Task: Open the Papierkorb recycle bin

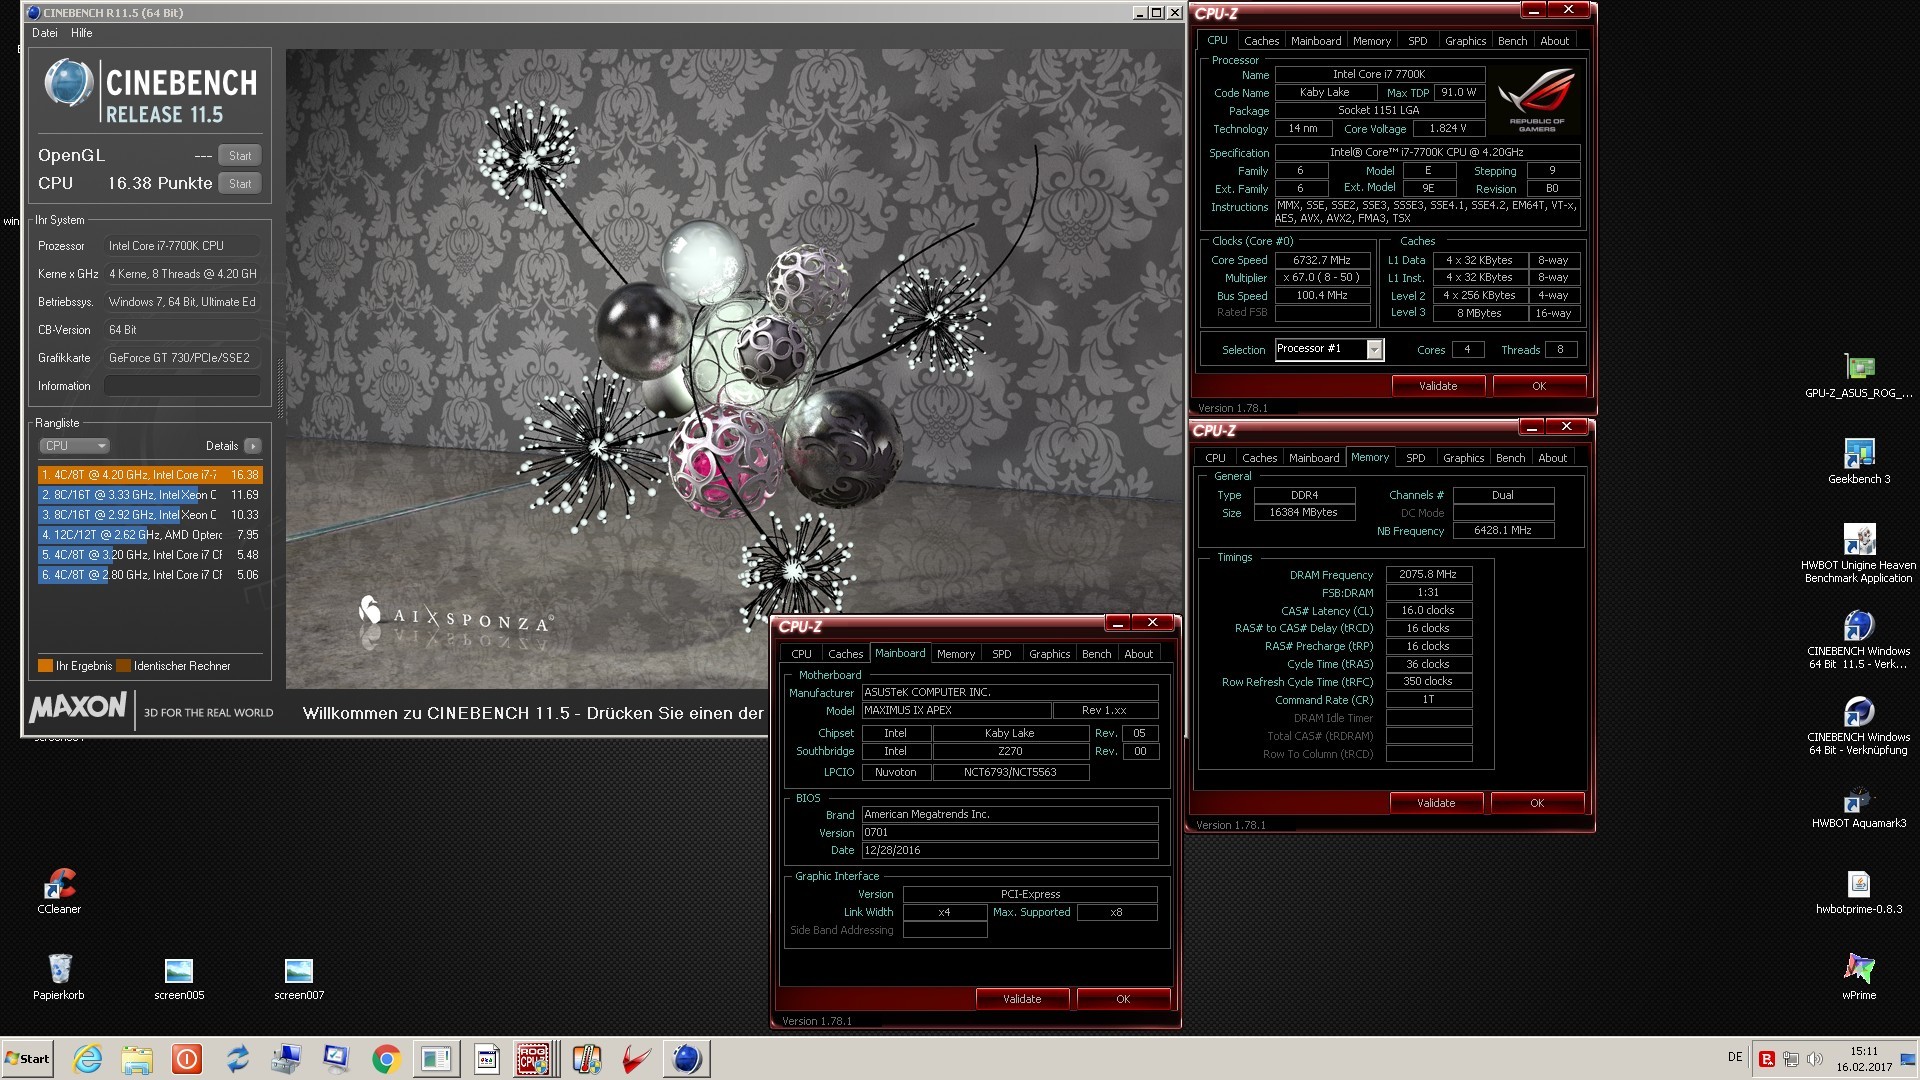Action: coord(59,977)
